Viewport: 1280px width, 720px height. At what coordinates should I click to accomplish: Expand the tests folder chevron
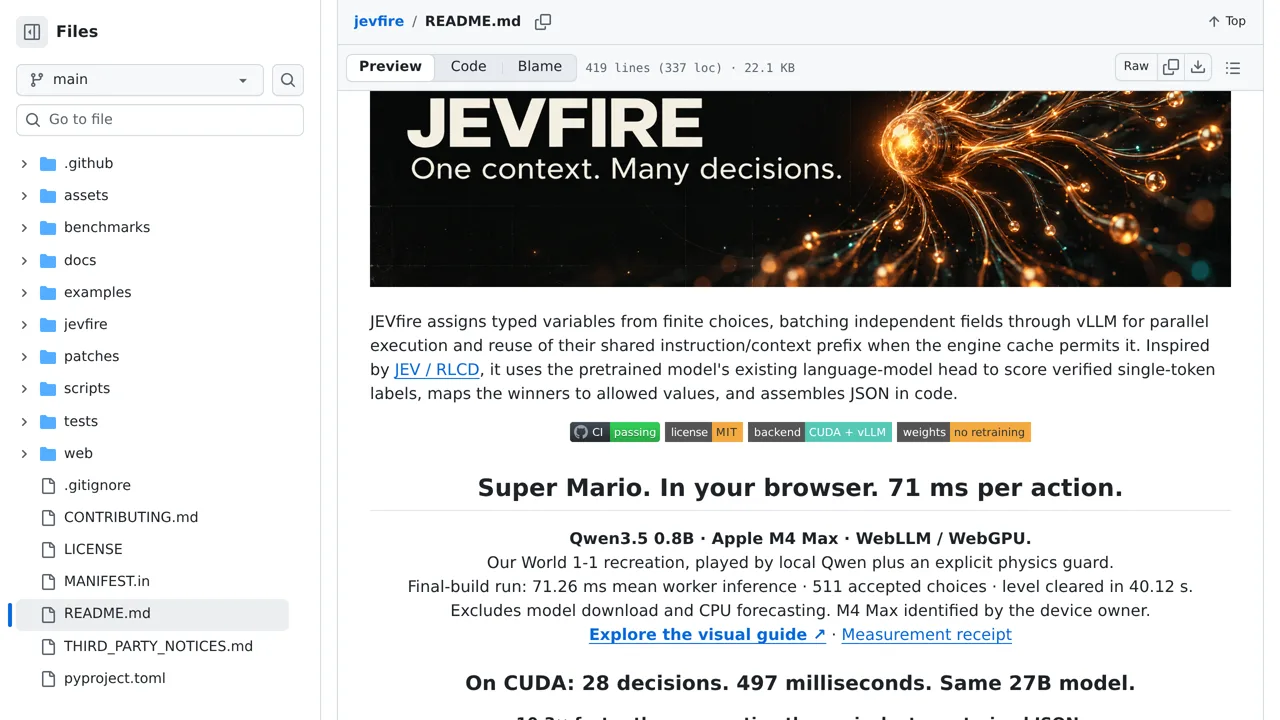click(x=24, y=421)
